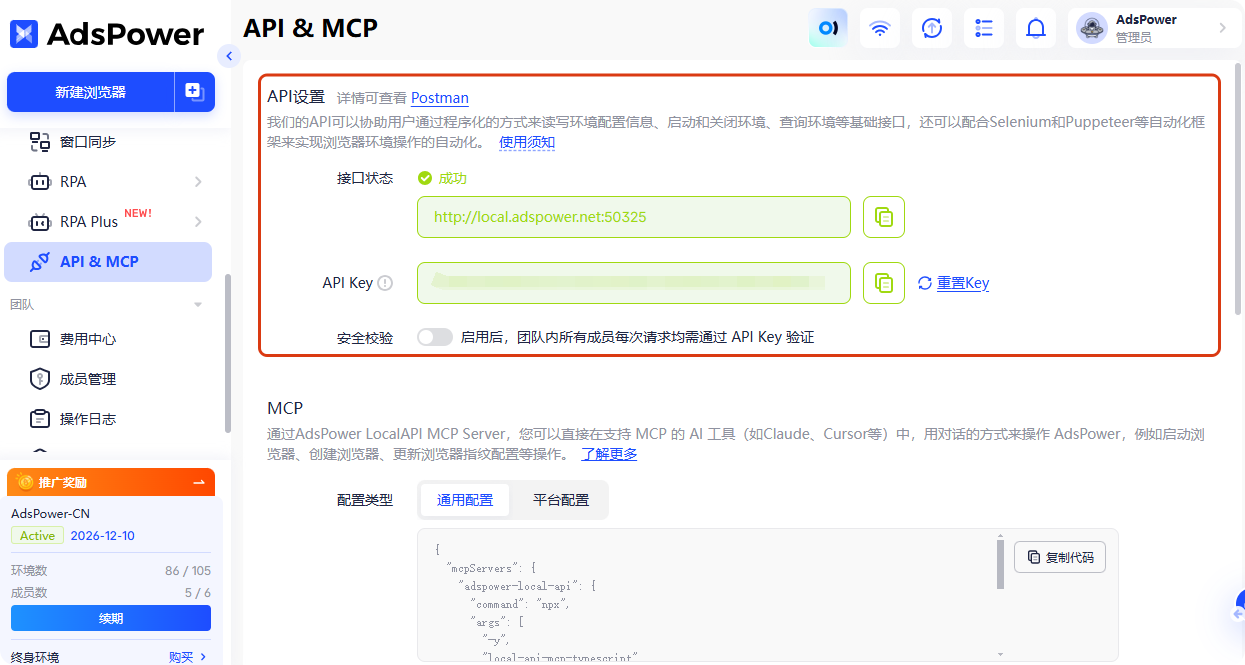1245x665 pixels.
Task: Click the 续期 renew button
Action: point(111,618)
